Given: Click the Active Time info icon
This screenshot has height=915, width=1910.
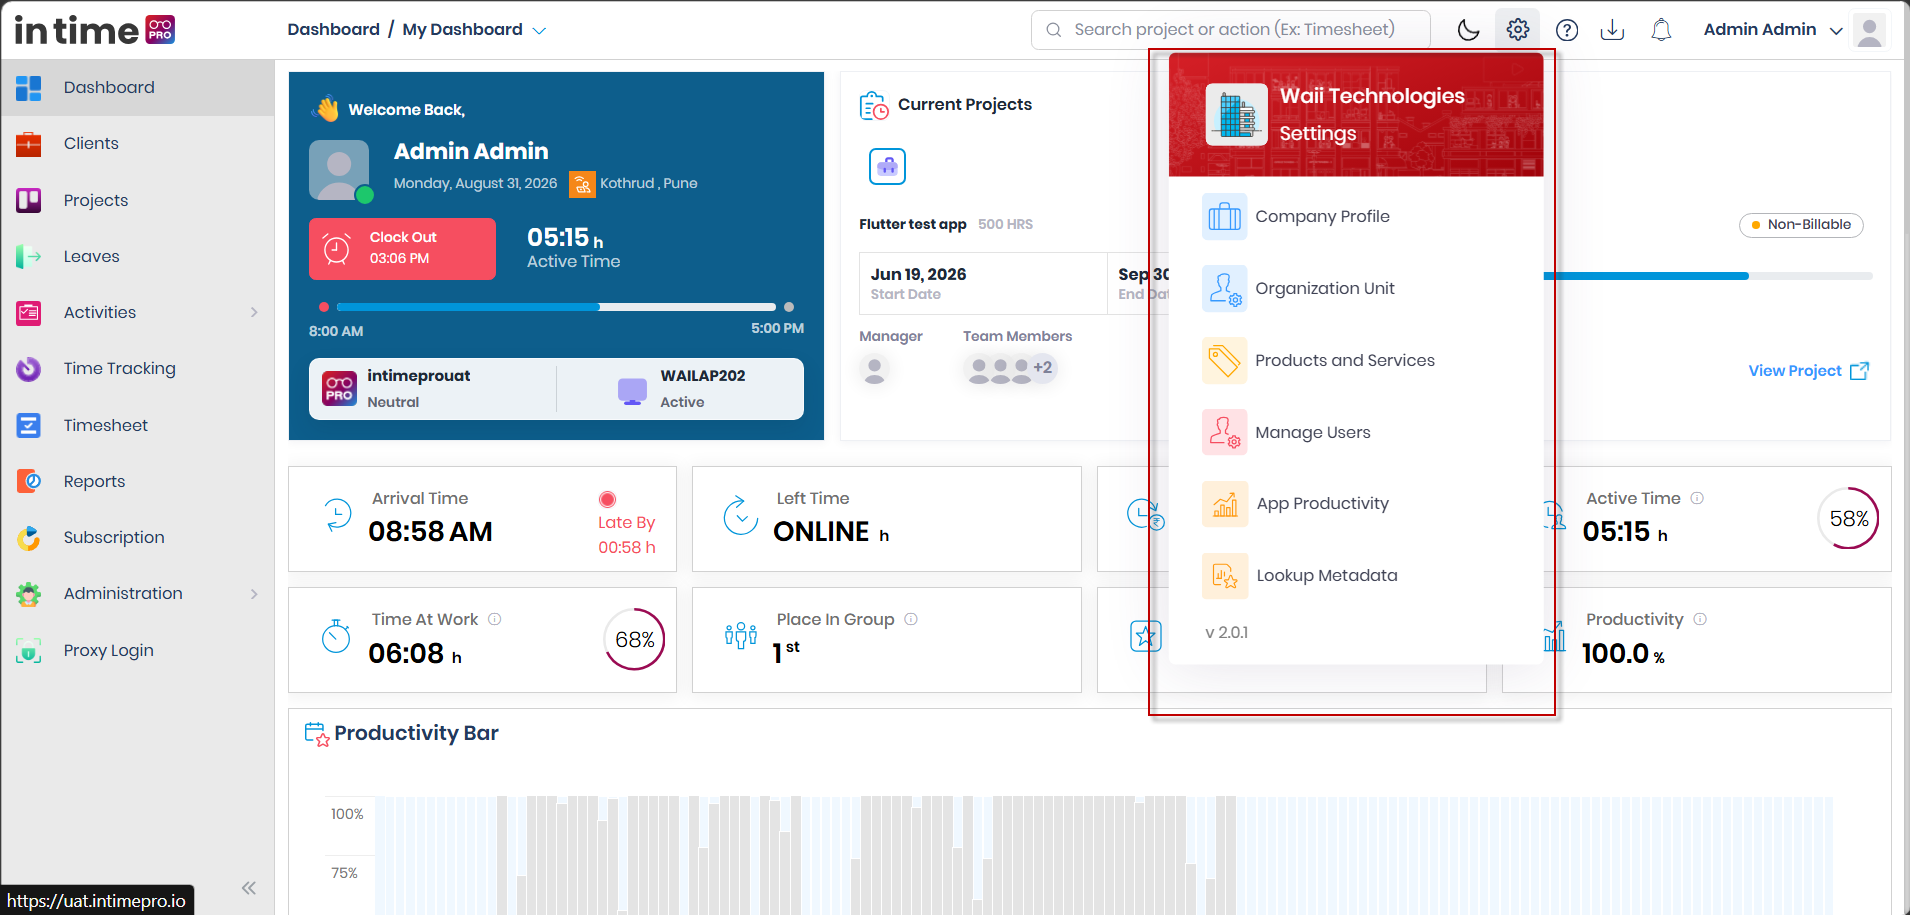Looking at the screenshot, I should coord(1697,498).
